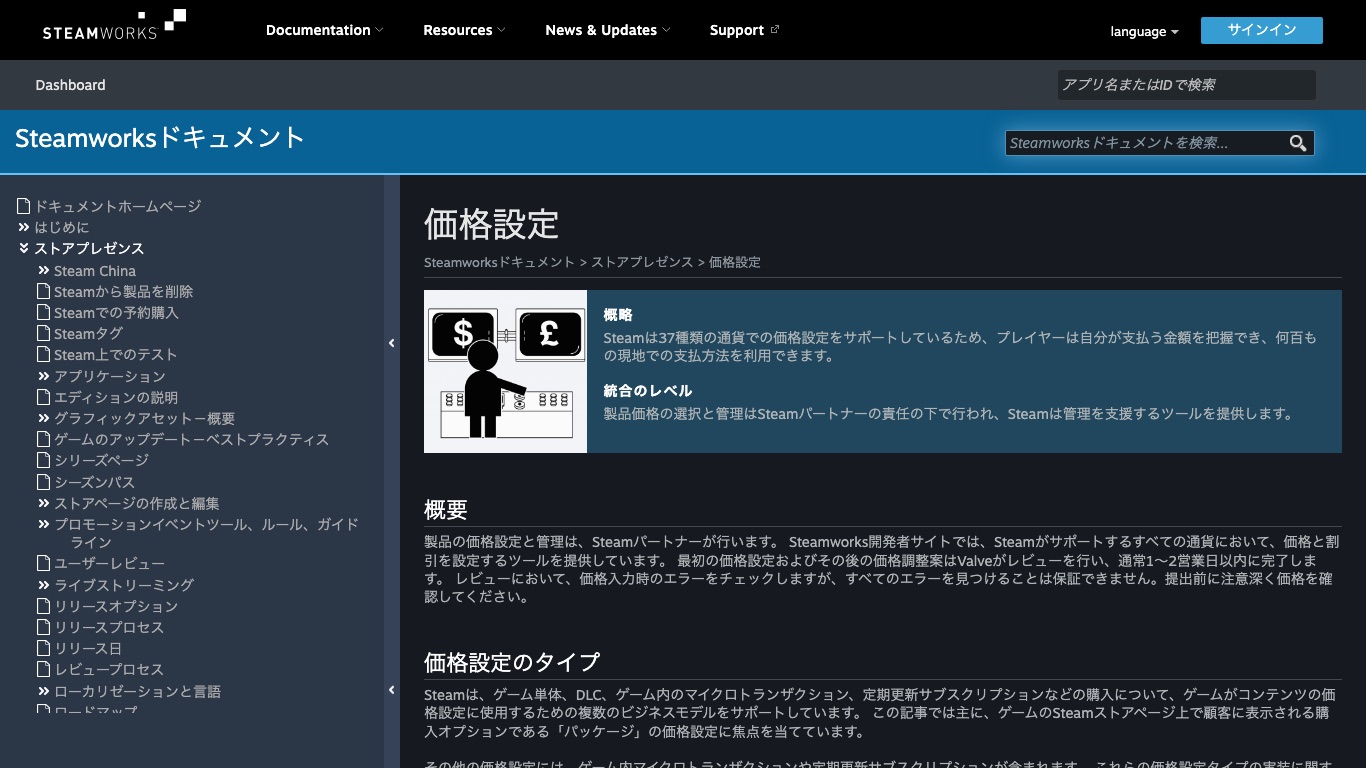Click the page icon beside エディションの説明
The height and width of the screenshot is (768, 1366).
(43, 398)
